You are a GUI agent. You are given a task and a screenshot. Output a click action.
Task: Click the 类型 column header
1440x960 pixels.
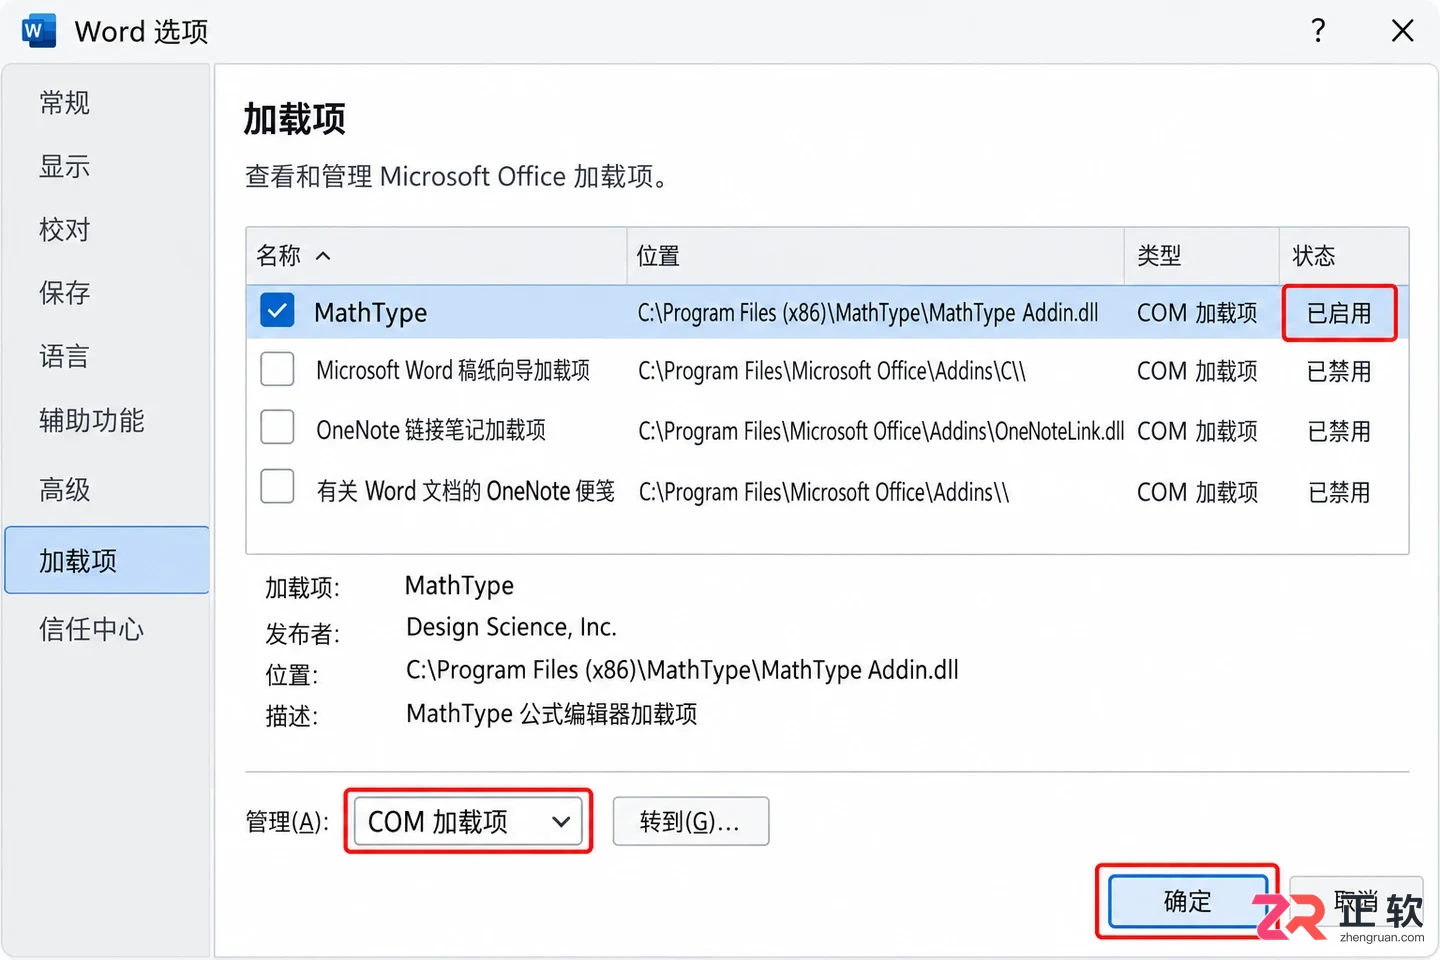click(1202, 256)
